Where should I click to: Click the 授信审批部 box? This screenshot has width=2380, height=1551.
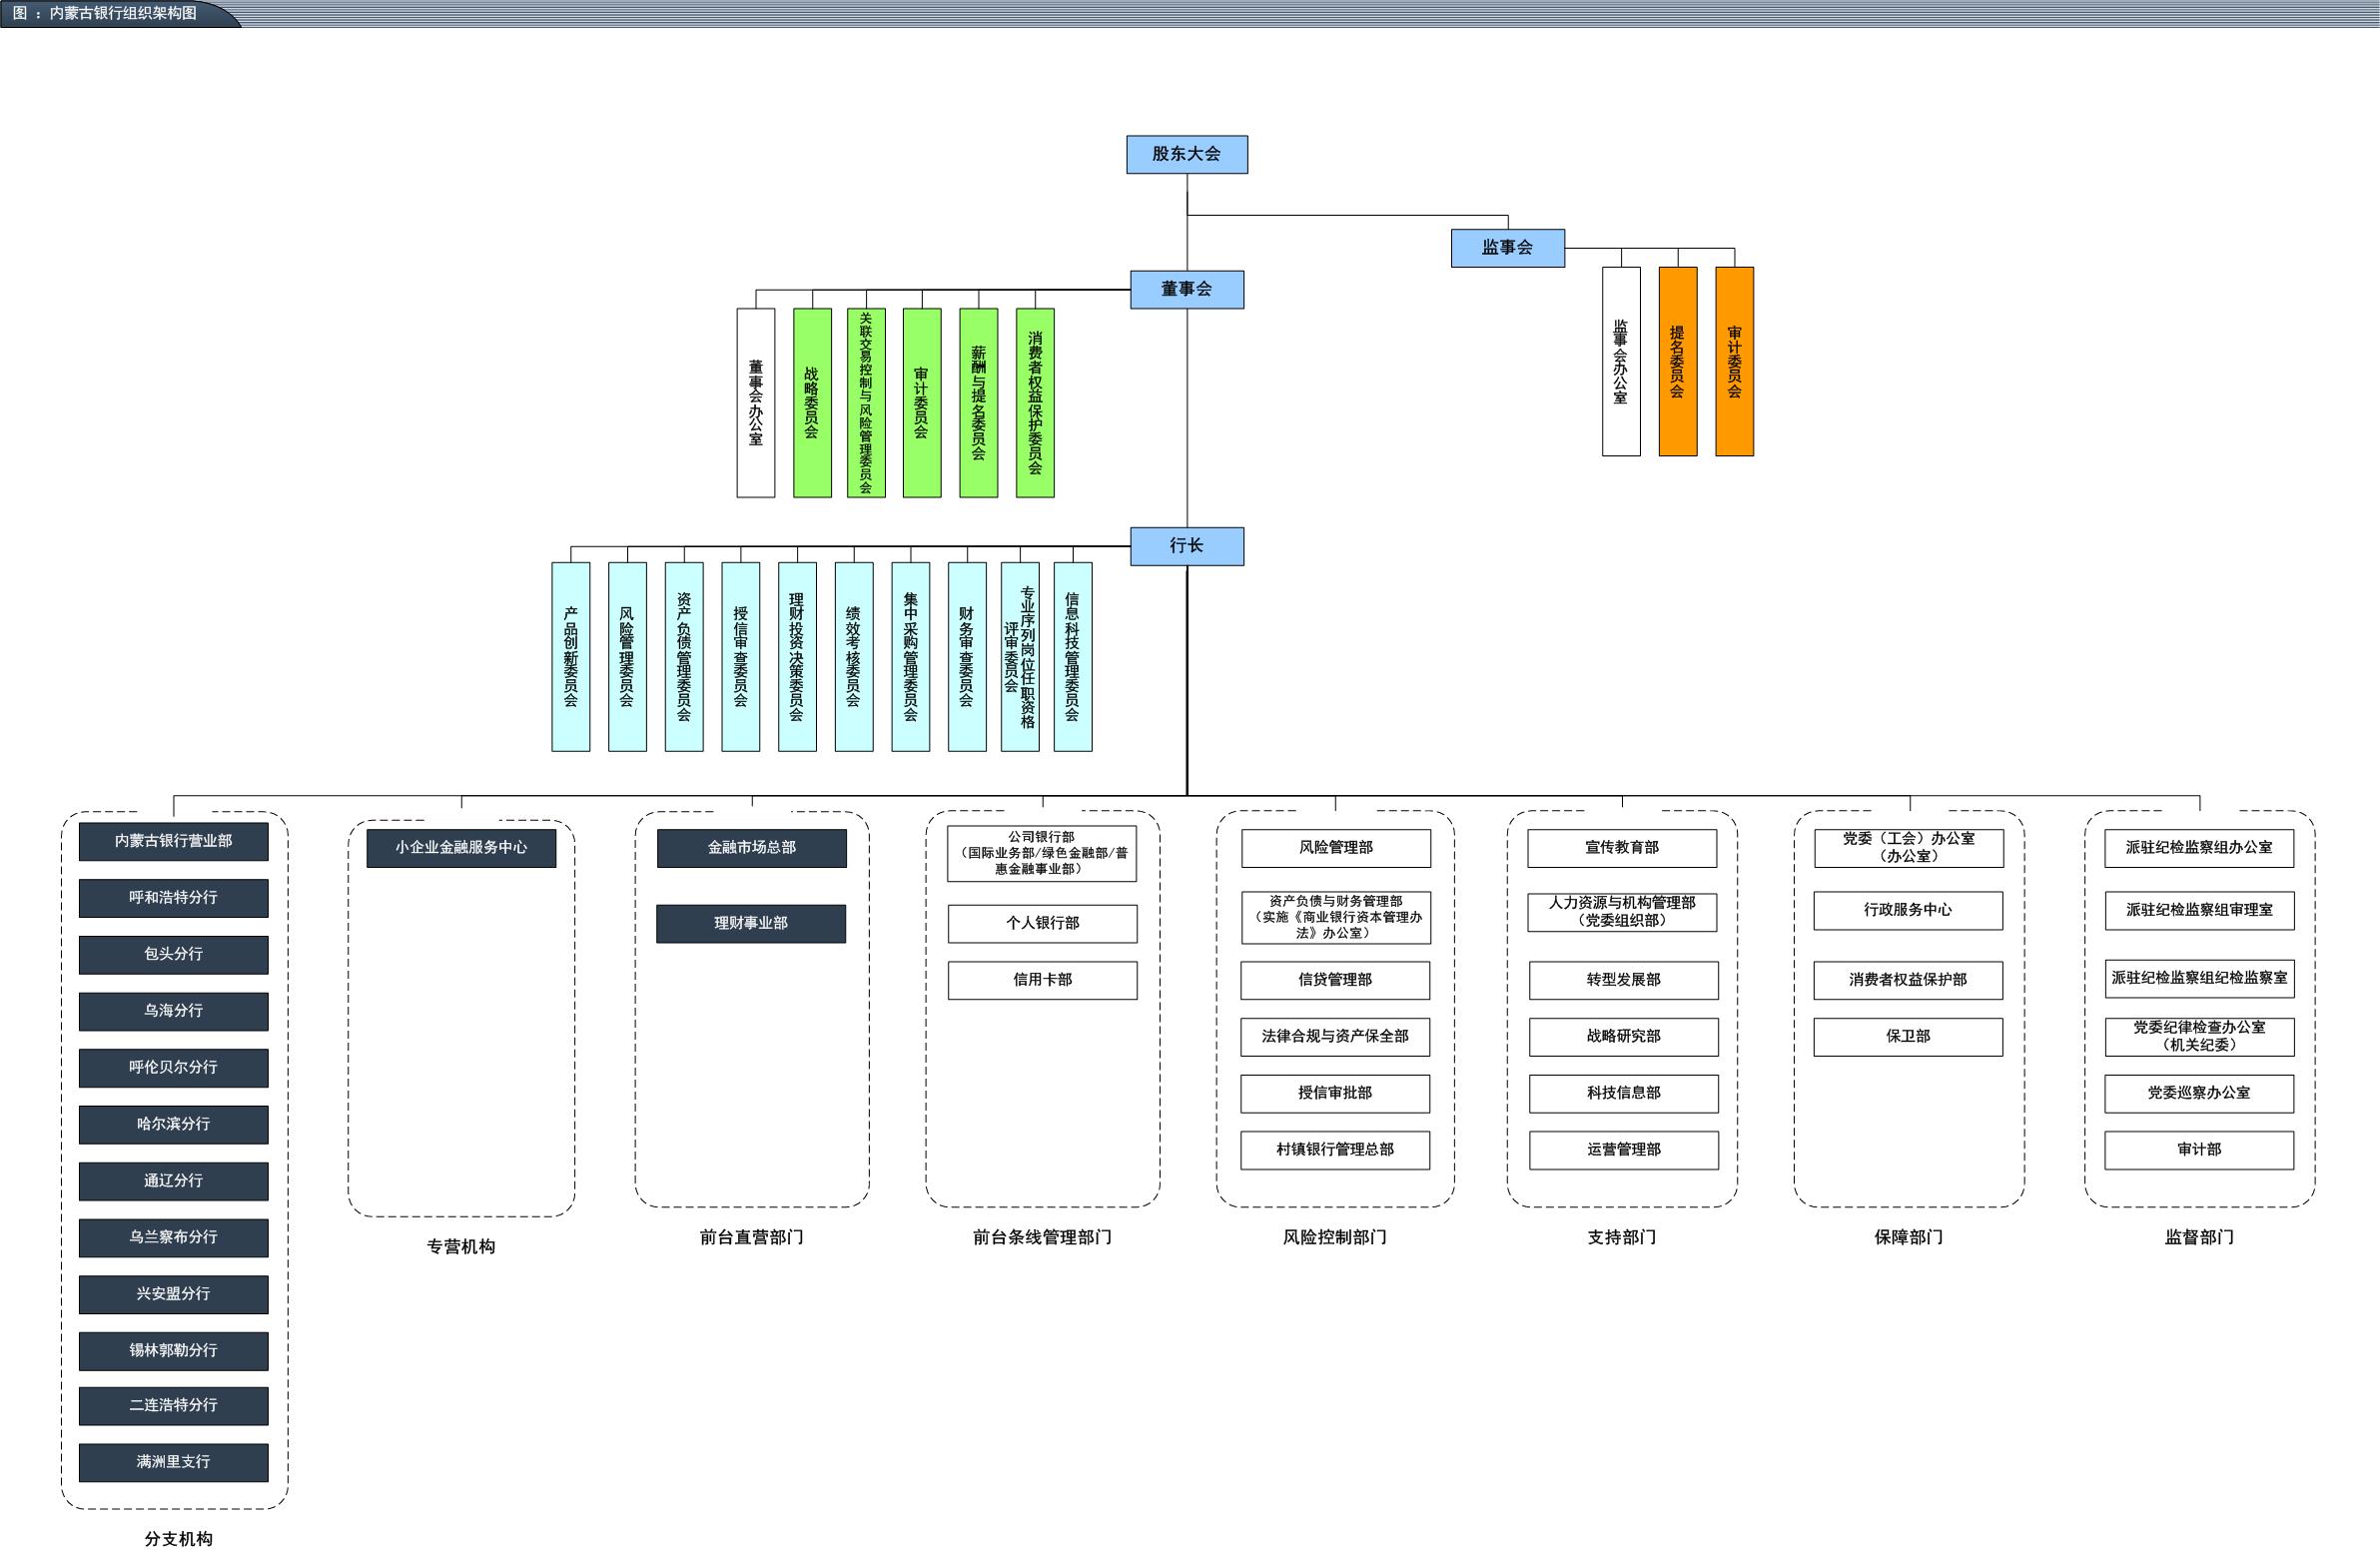pos(1335,1094)
